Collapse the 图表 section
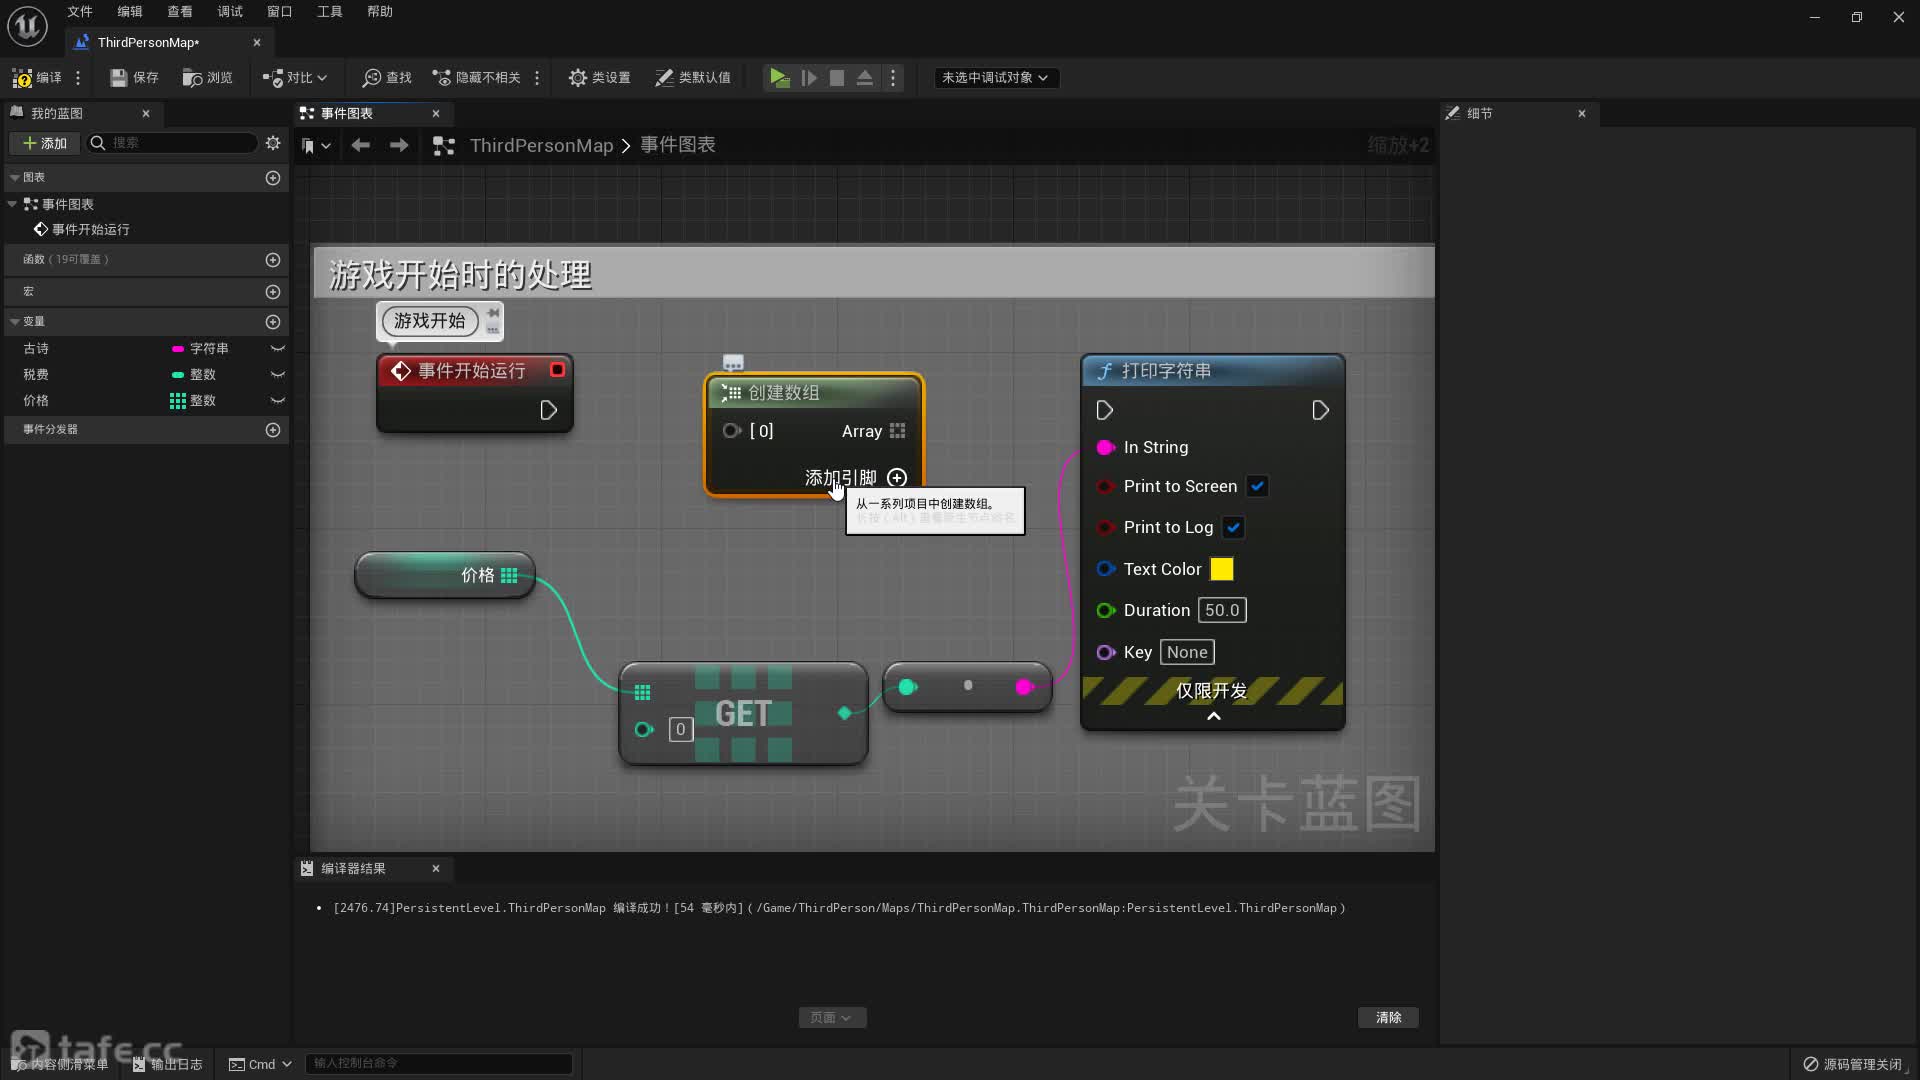 pos(15,178)
